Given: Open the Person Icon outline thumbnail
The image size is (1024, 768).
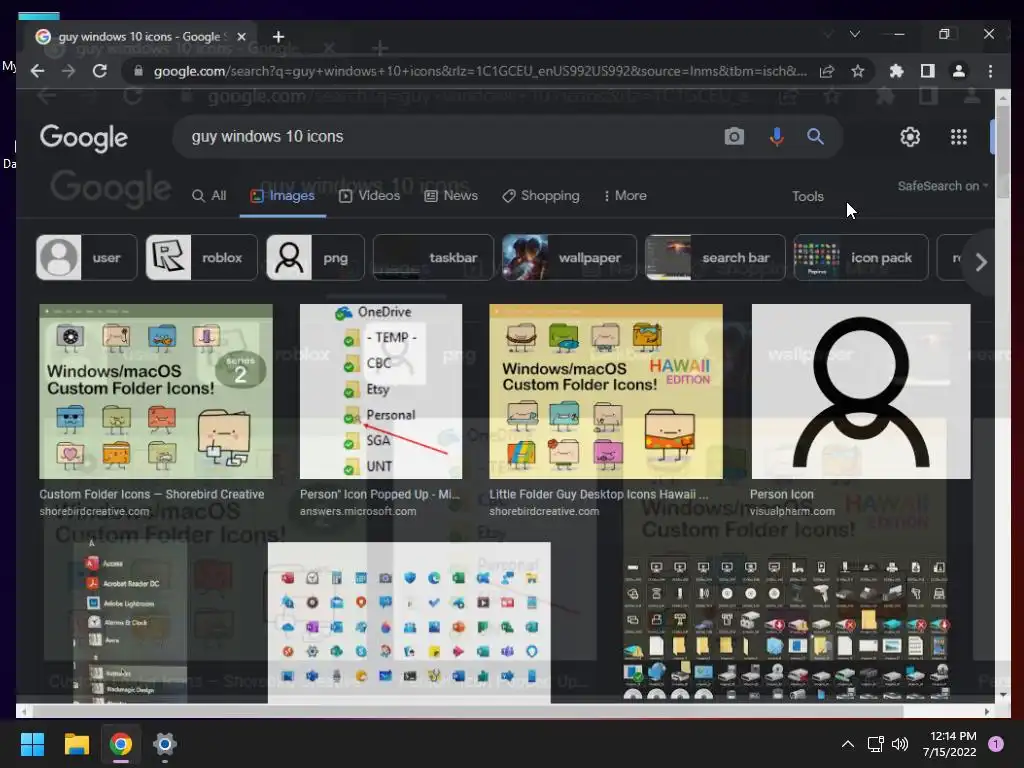Looking at the screenshot, I should click(861, 391).
